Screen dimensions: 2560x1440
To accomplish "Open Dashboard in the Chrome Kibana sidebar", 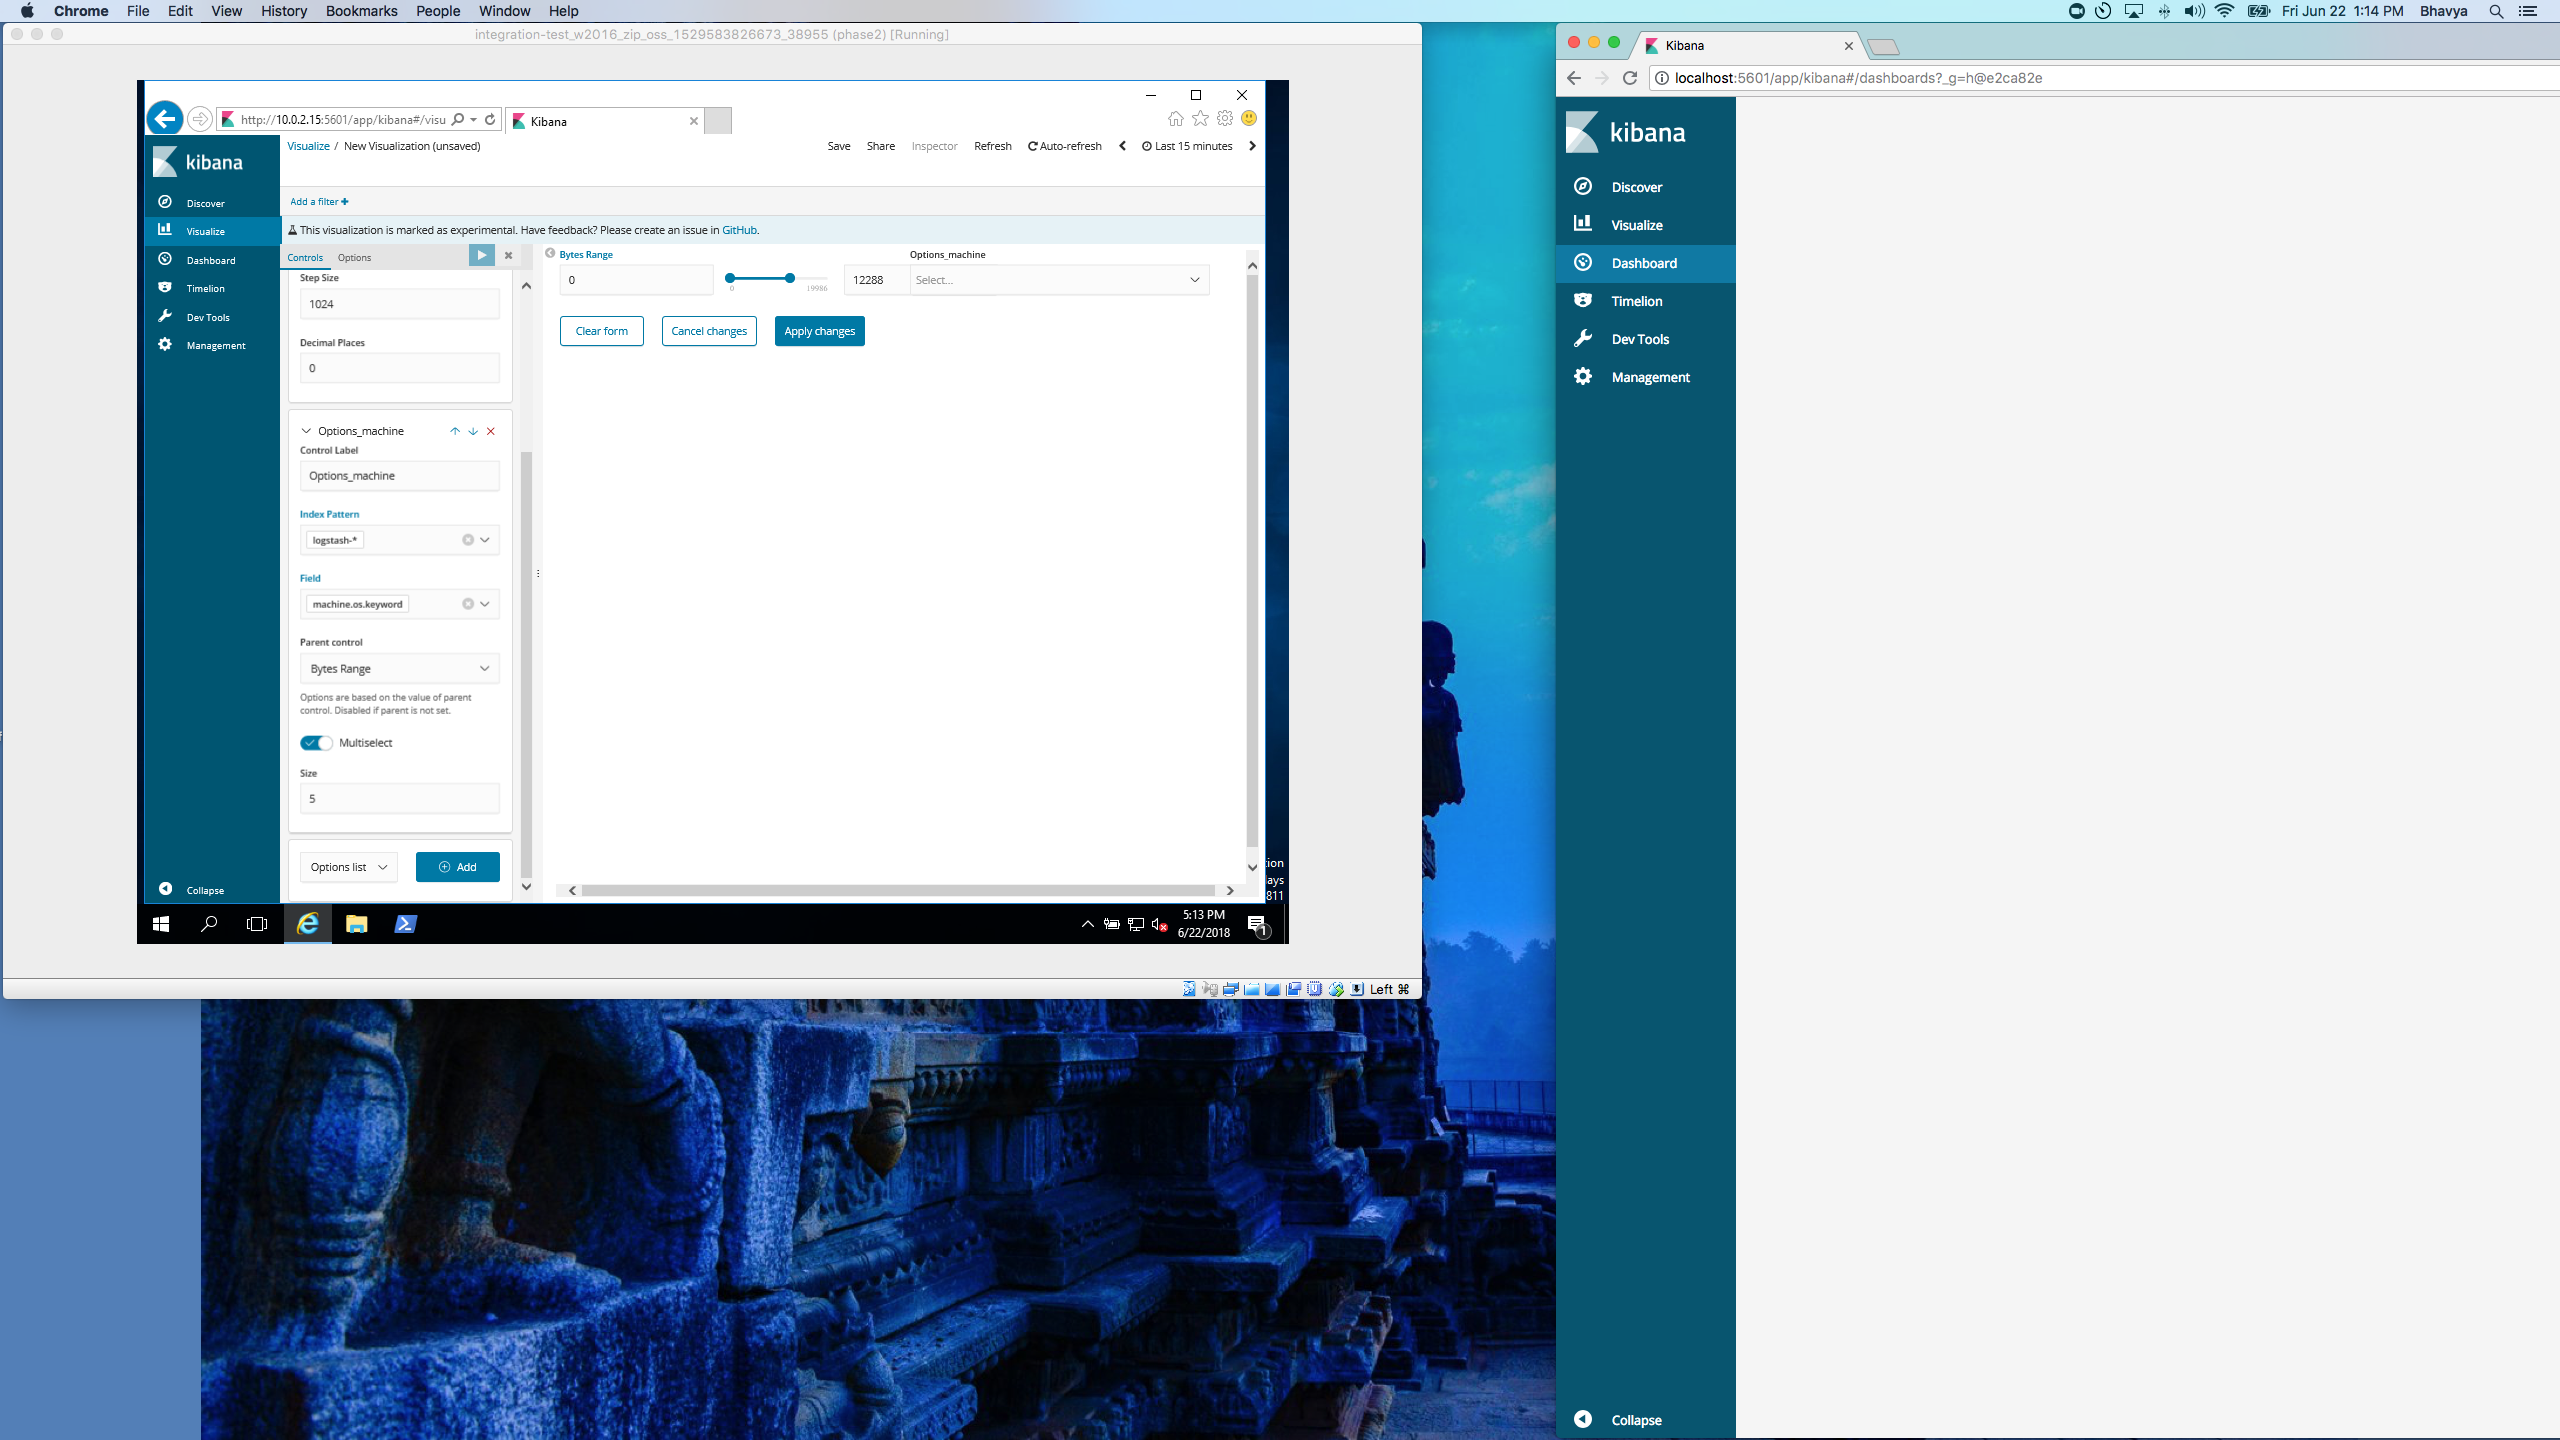I will click(x=1644, y=263).
